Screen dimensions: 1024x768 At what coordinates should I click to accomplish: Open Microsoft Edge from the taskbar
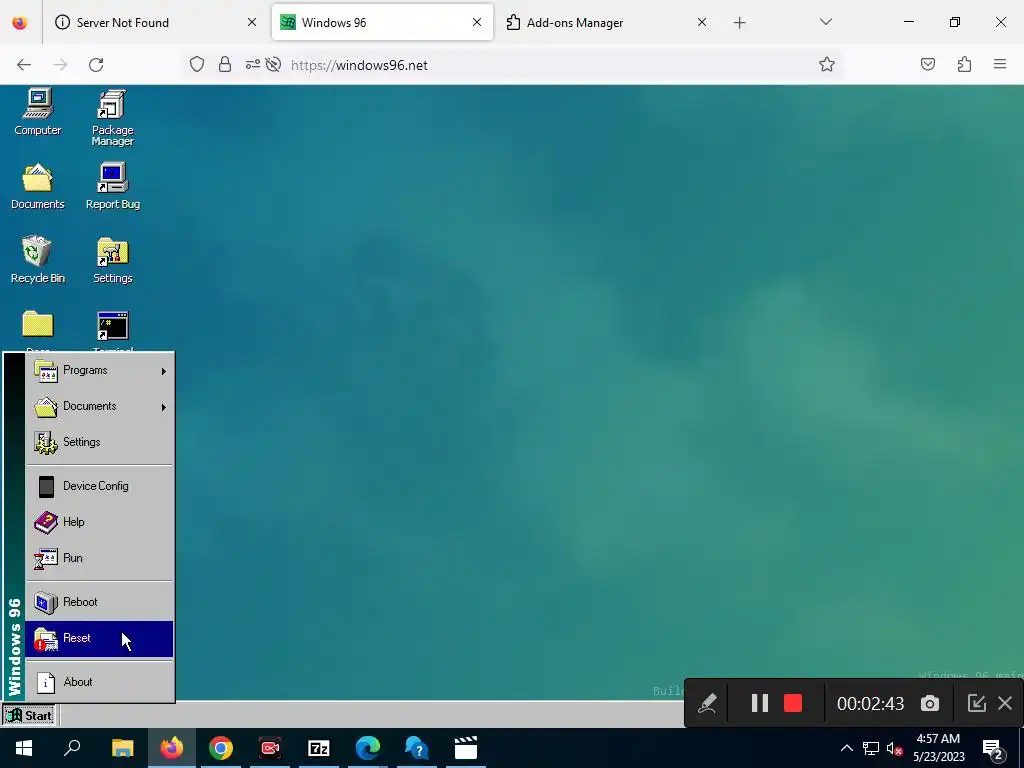click(368, 748)
